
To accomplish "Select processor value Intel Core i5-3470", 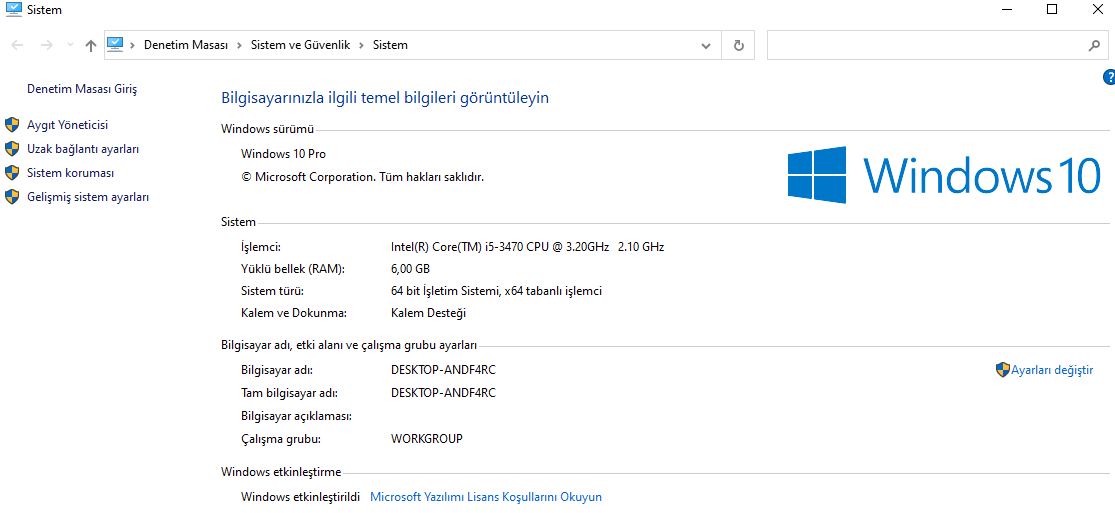I will click(528, 247).
